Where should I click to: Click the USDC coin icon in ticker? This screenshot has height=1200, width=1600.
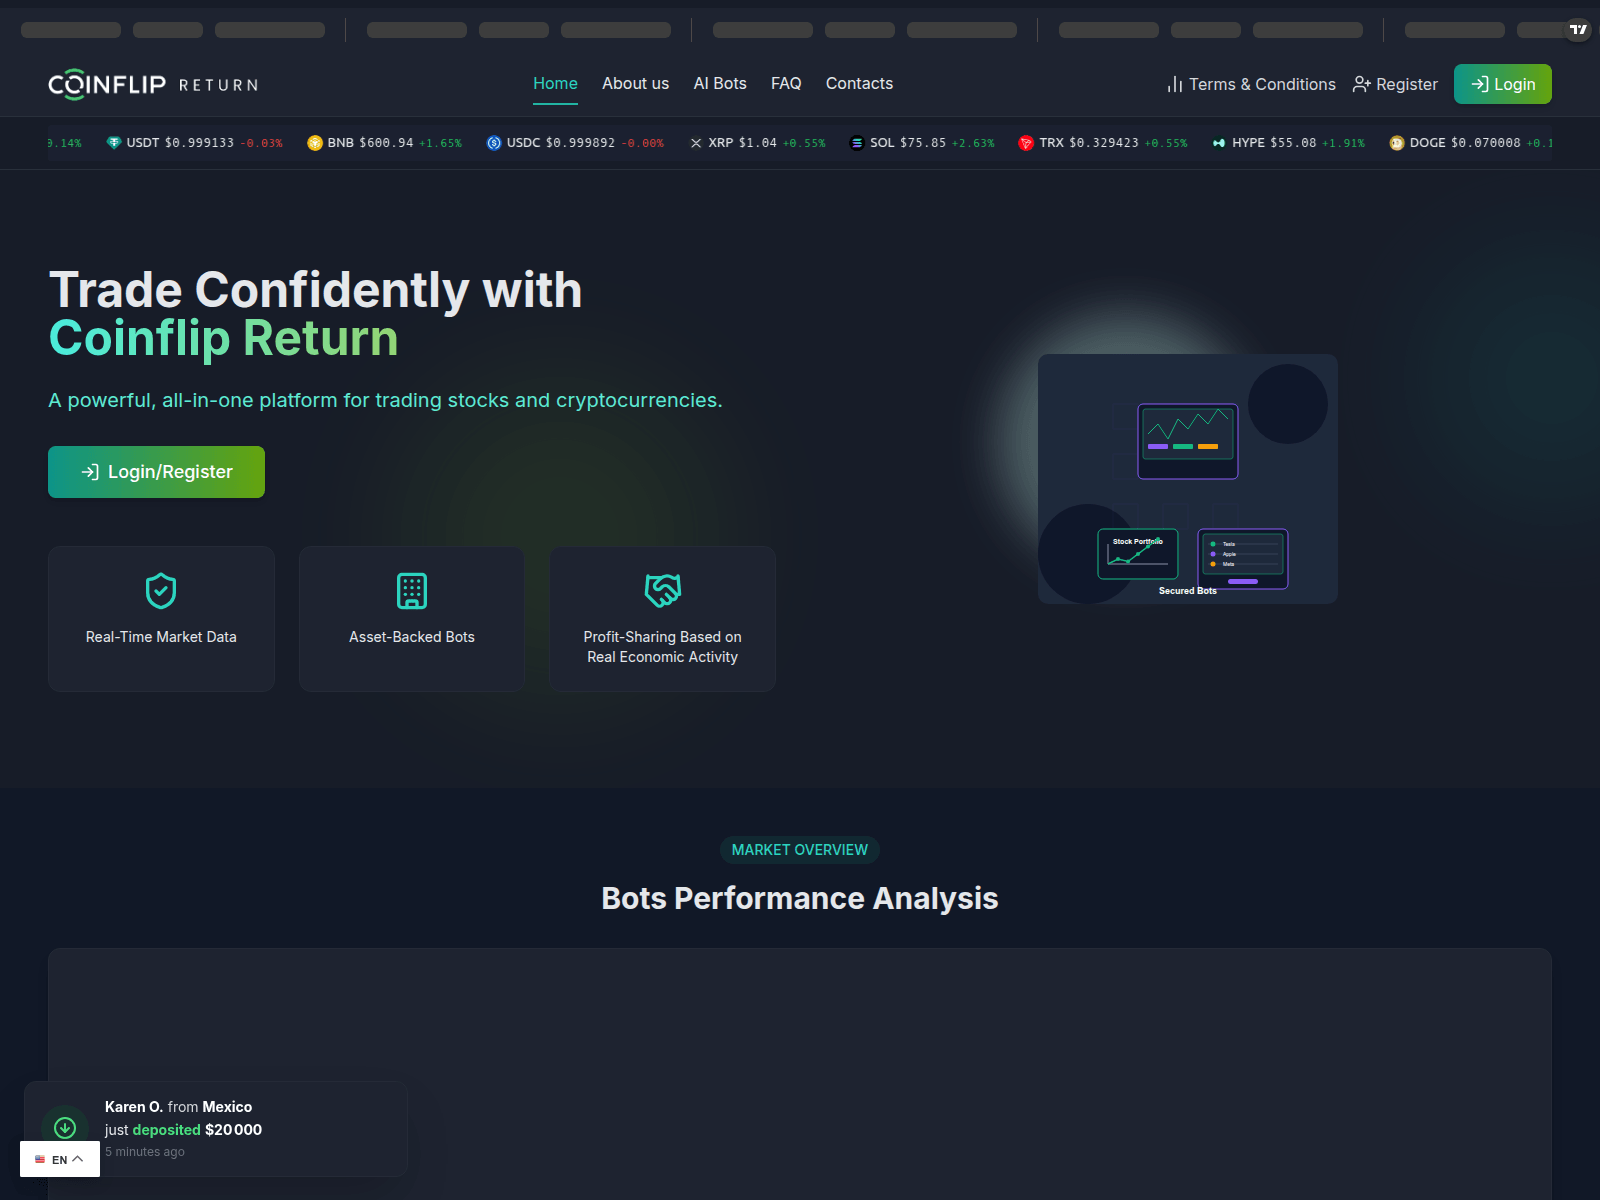(x=494, y=143)
